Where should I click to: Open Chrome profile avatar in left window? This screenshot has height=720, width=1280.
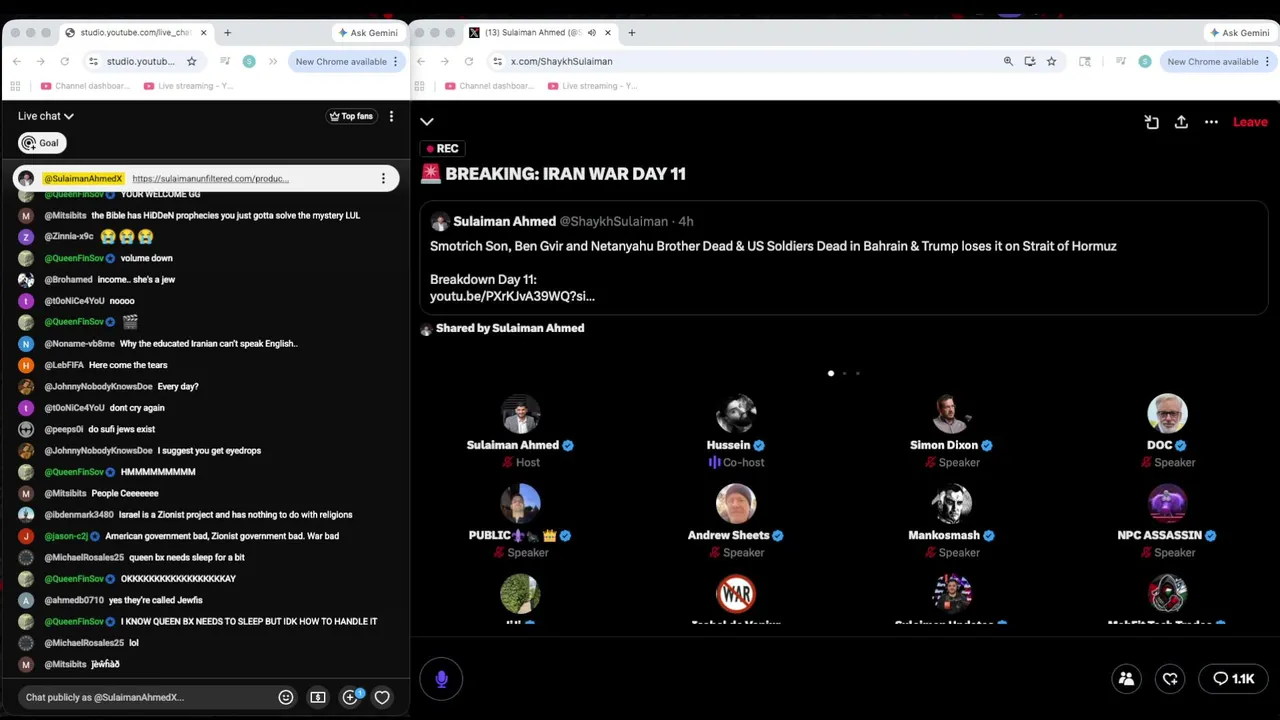(249, 61)
